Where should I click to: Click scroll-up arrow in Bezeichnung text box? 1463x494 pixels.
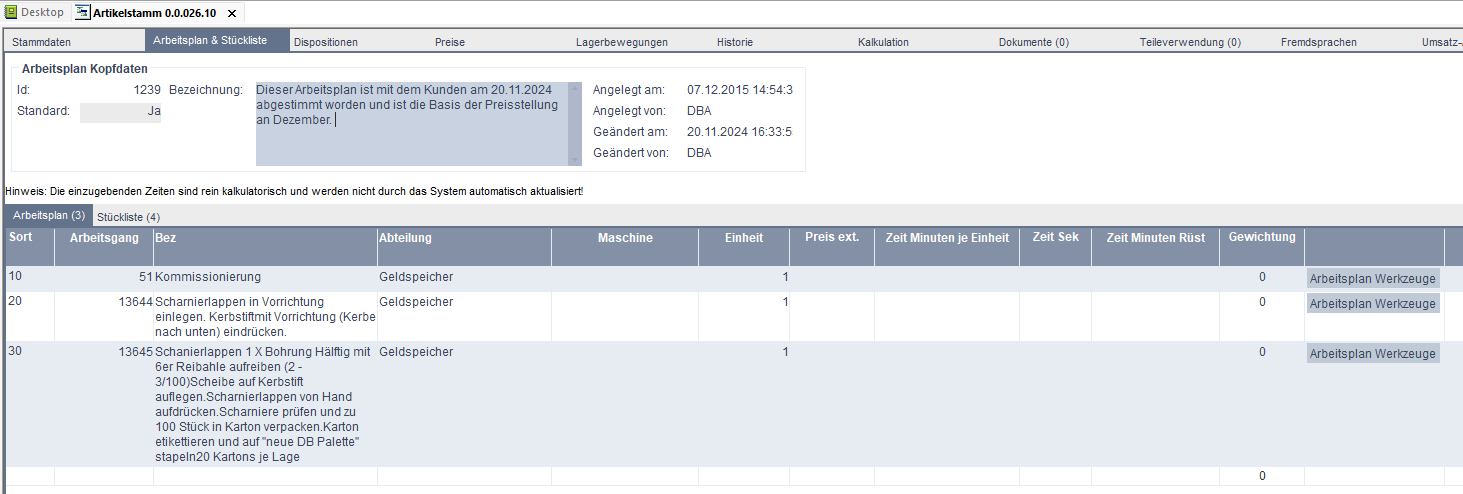574,89
